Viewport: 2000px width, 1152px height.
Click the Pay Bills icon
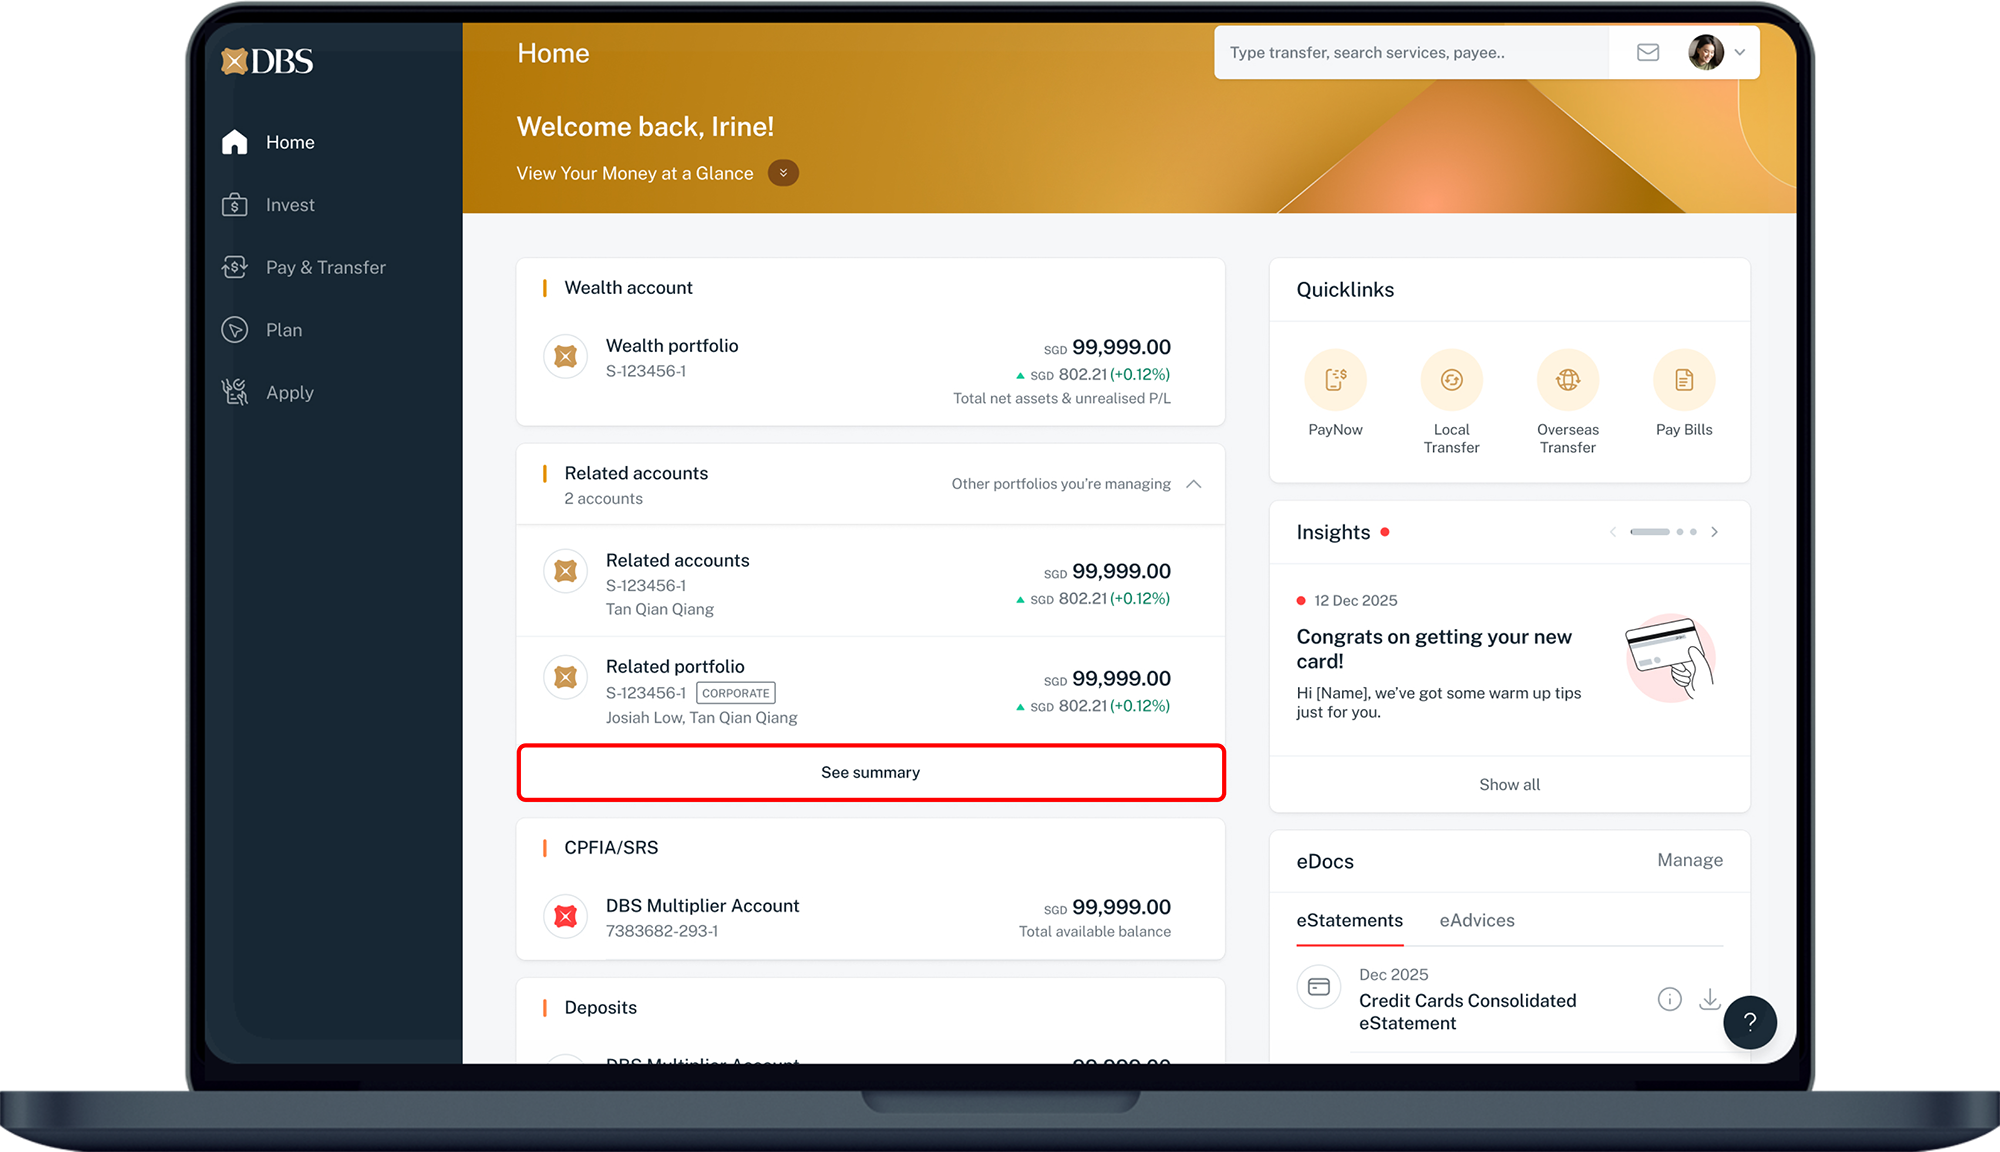(1684, 380)
